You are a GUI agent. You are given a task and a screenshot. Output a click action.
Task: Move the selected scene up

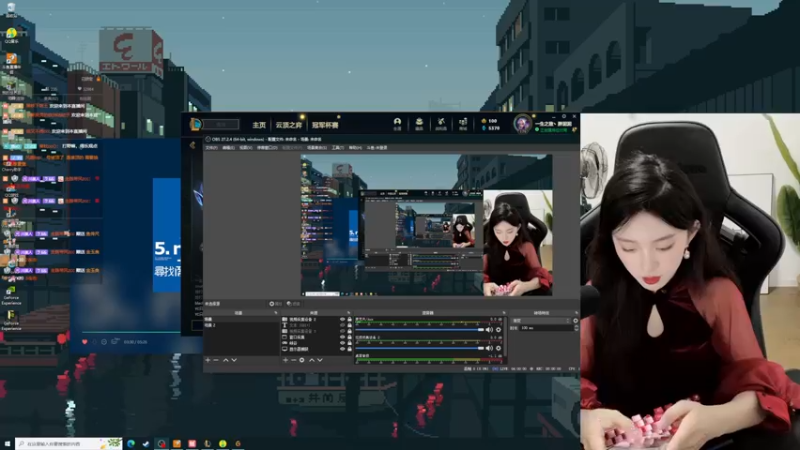click(x=226, y=360)
